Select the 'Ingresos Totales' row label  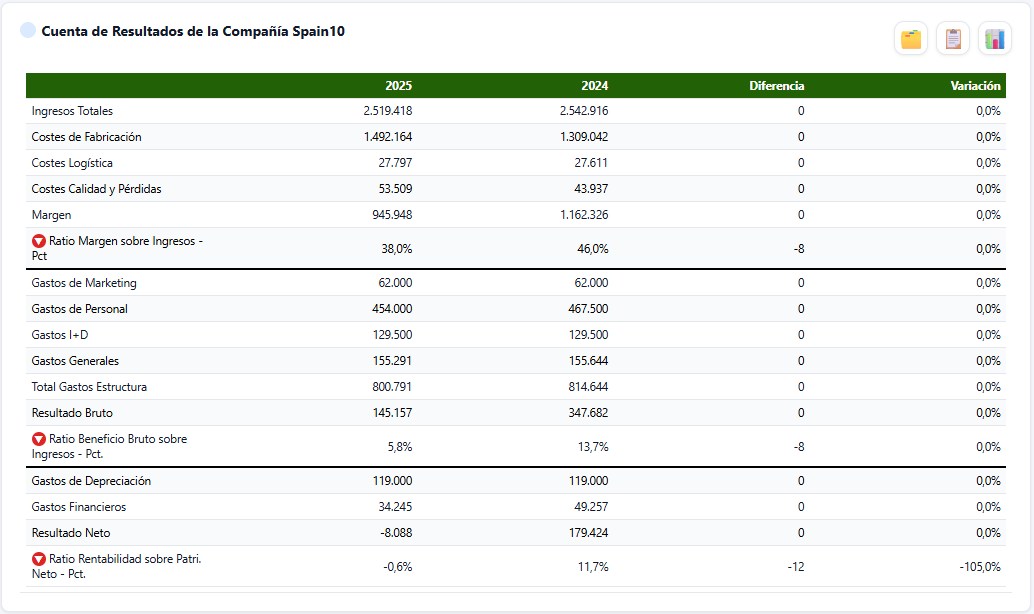pyautogui.click(x=72, y=111)
